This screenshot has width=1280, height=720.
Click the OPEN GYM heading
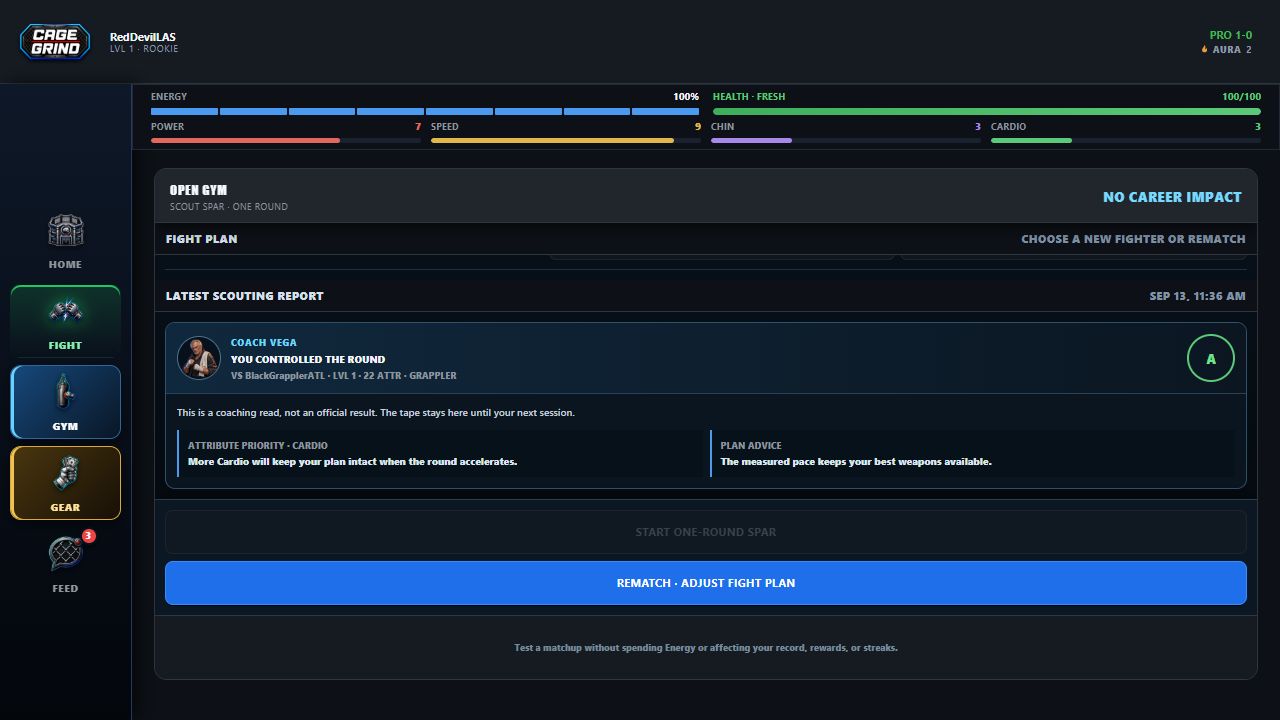[x=198, y=190]
